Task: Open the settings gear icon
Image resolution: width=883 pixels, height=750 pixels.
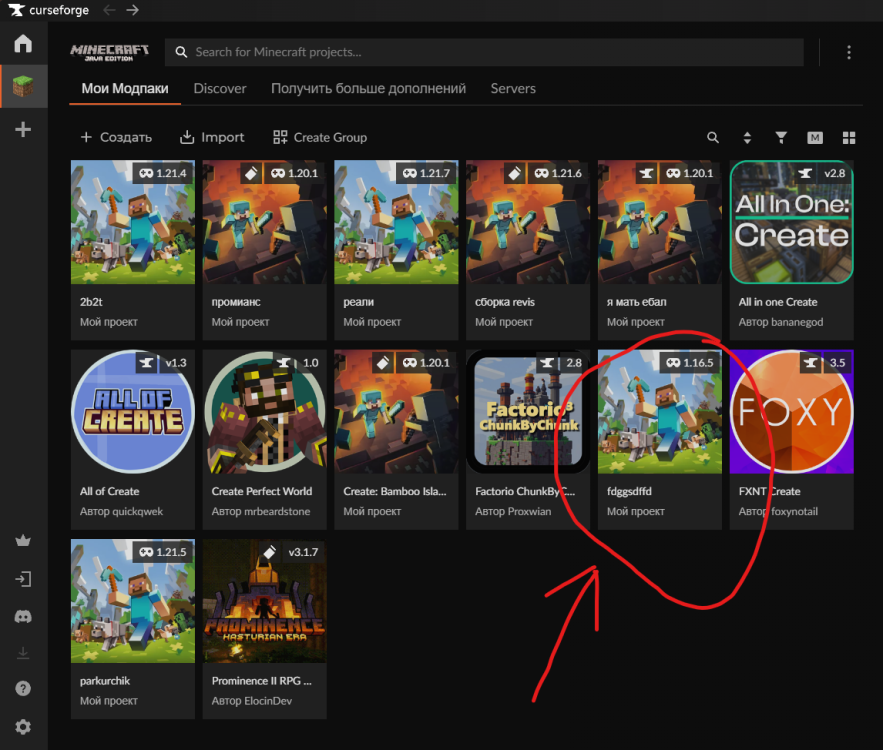Action: coord(23,727)
